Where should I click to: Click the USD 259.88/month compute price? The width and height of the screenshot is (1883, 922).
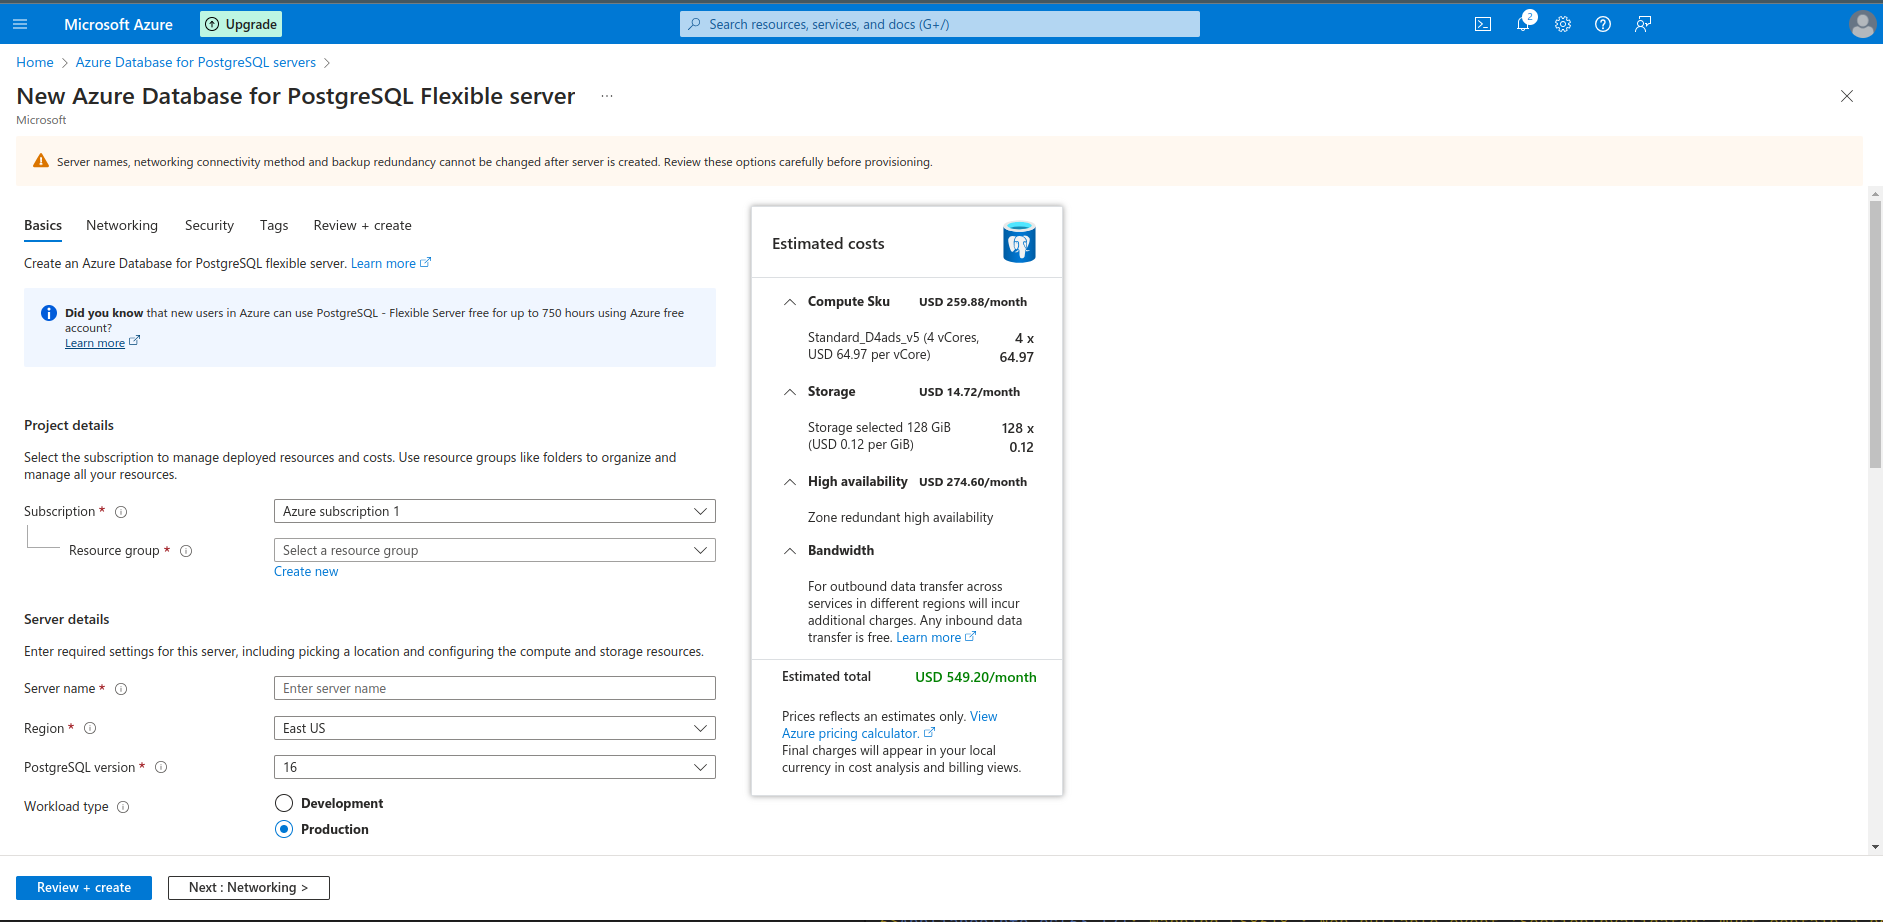click(973, 302)
